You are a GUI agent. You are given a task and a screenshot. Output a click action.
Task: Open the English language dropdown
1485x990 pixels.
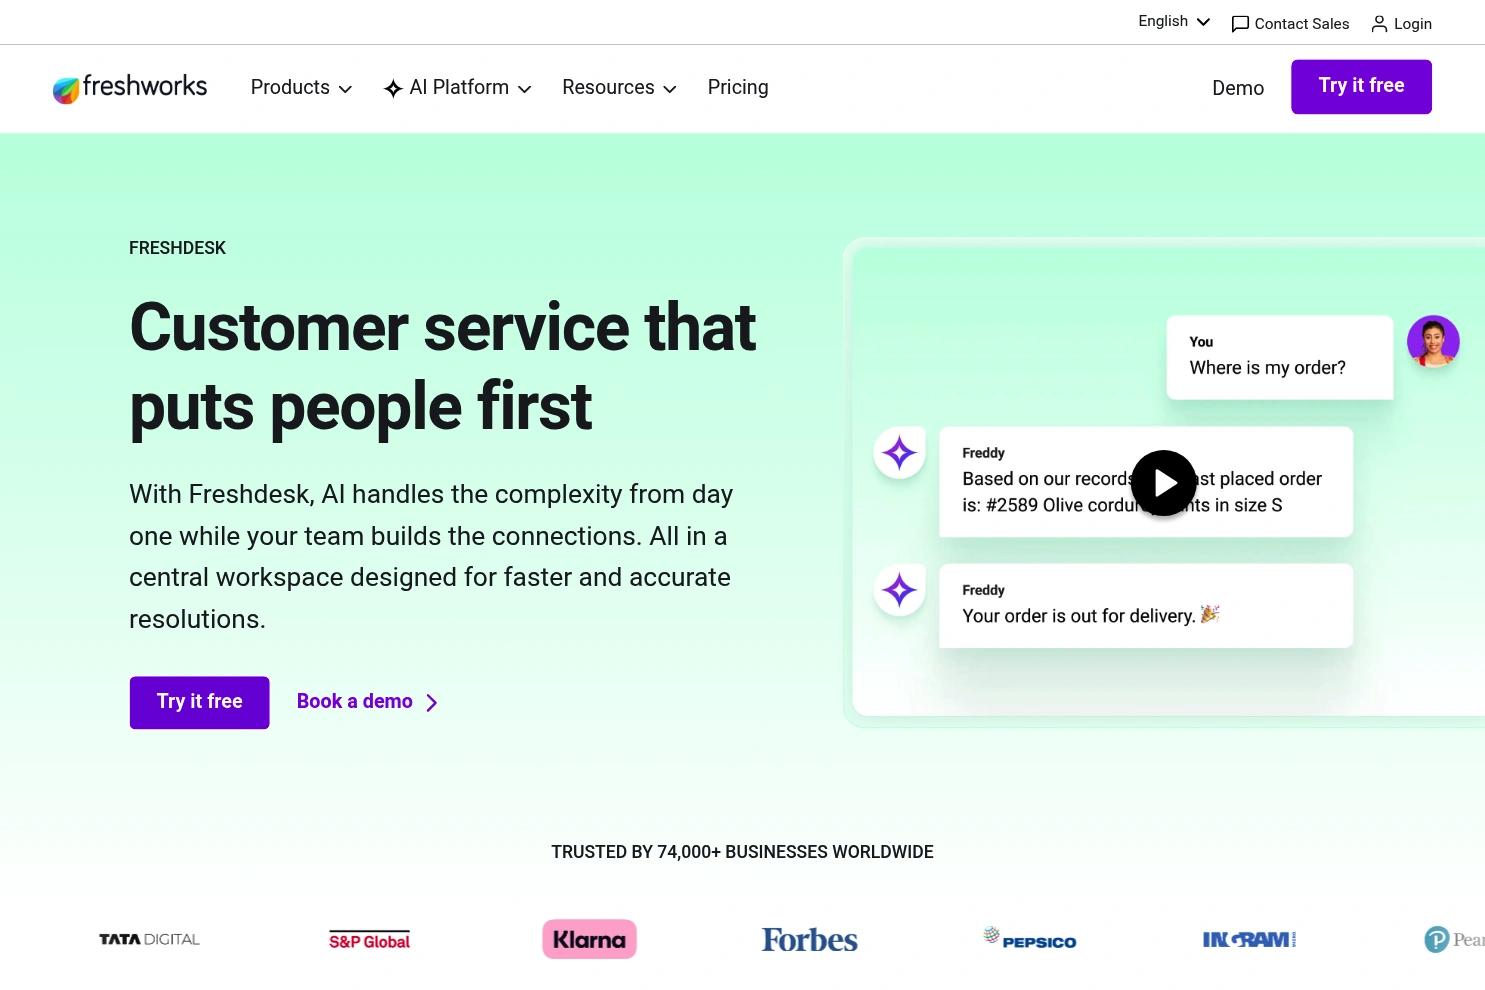(x=1174, y=22)
